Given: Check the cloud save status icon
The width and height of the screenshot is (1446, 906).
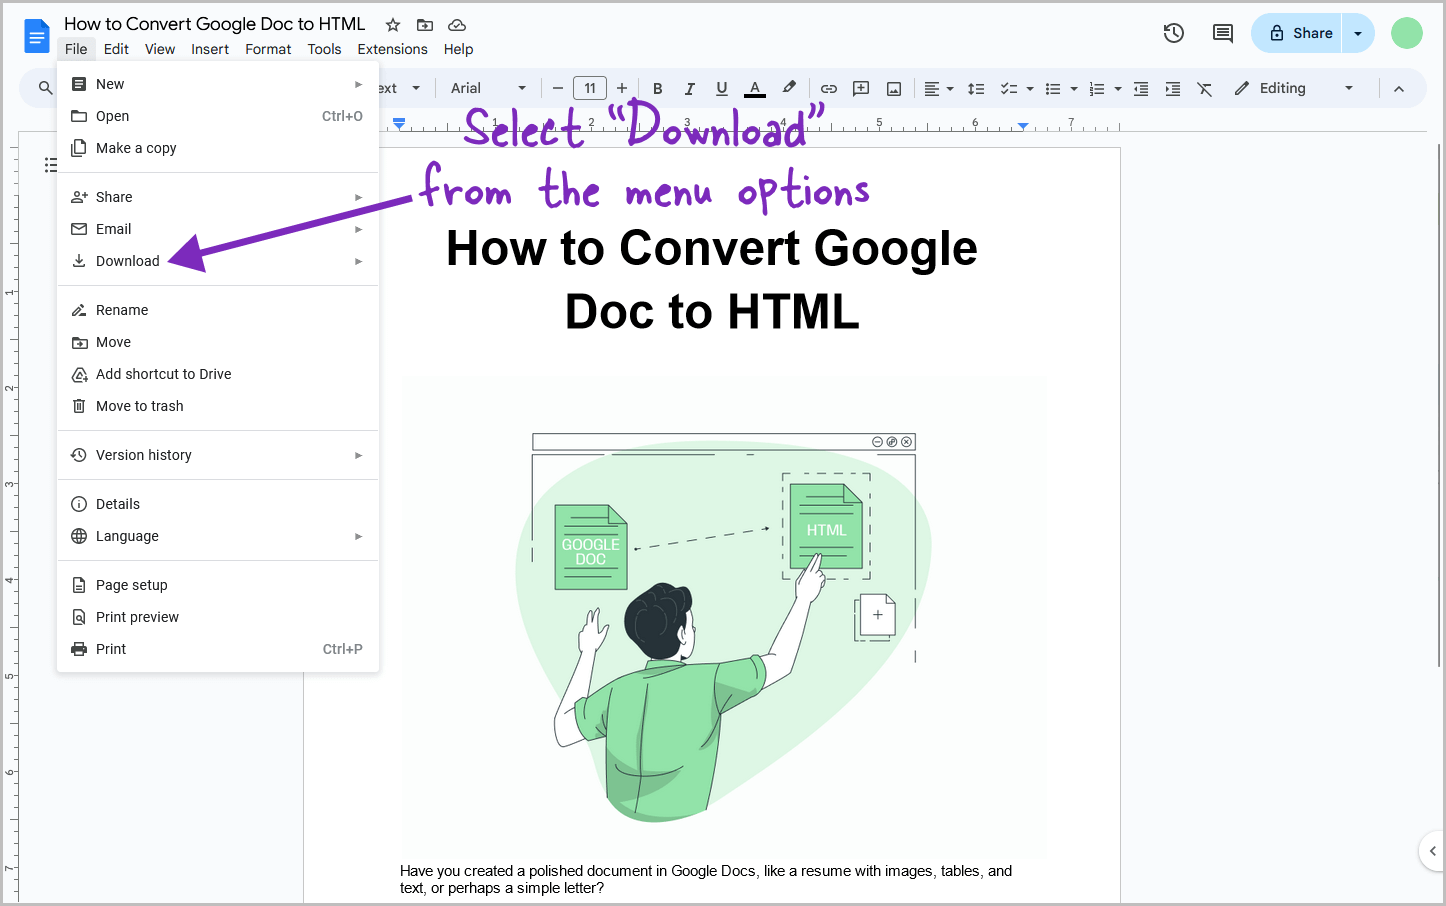Looking at the screenshot, I should point(457,25).
